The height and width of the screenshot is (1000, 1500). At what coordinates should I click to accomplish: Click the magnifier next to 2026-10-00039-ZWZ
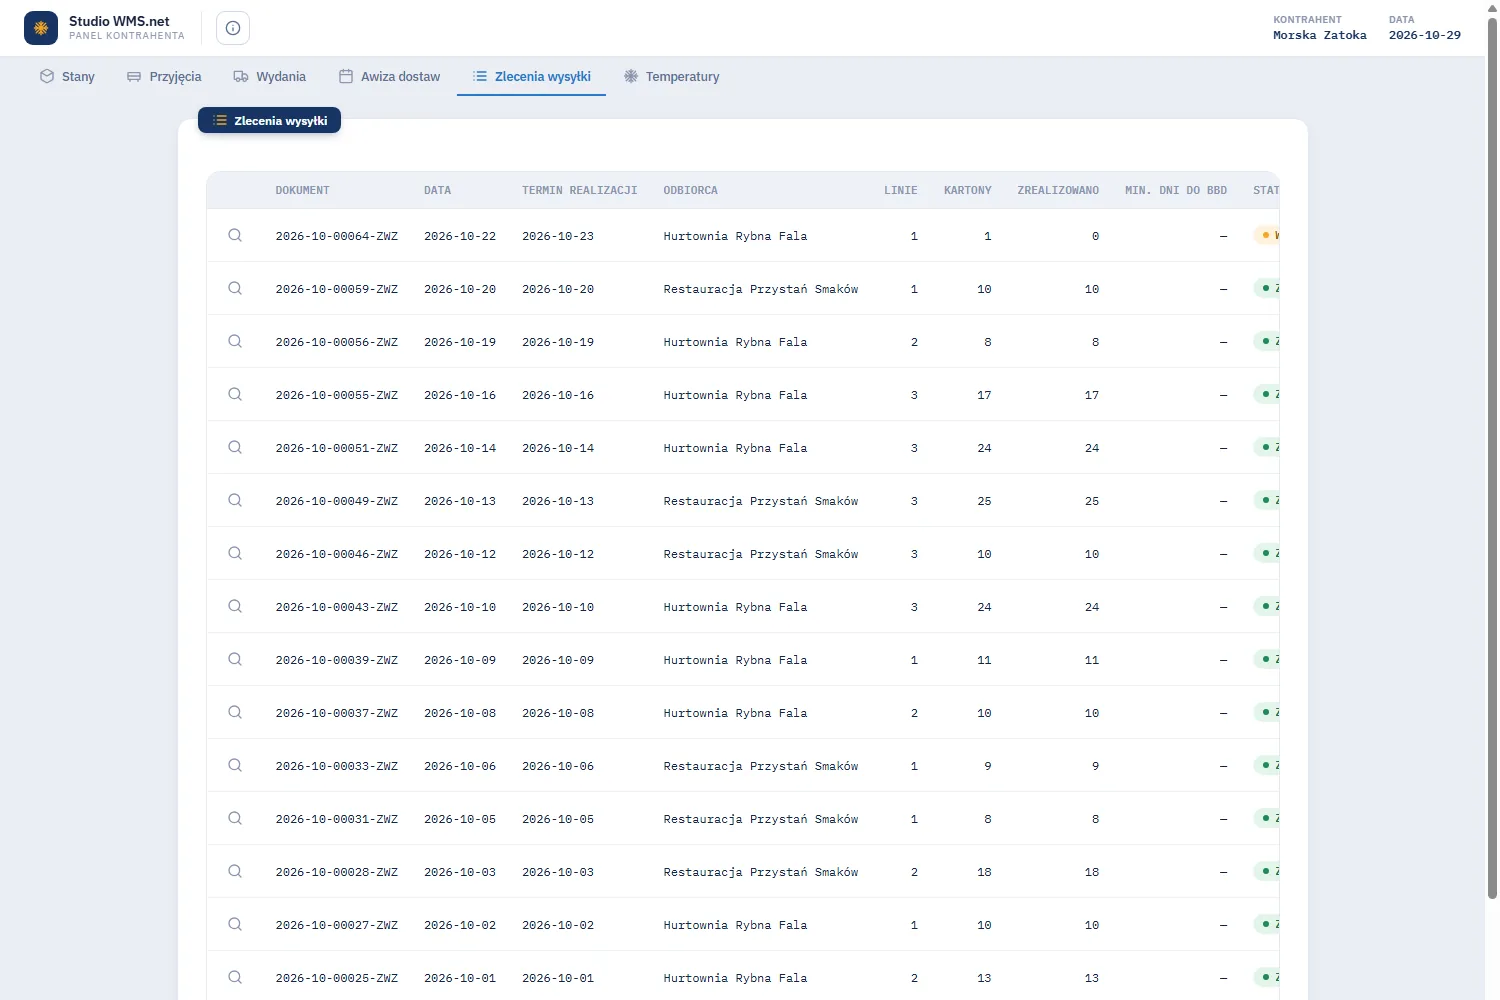(235, 659)
